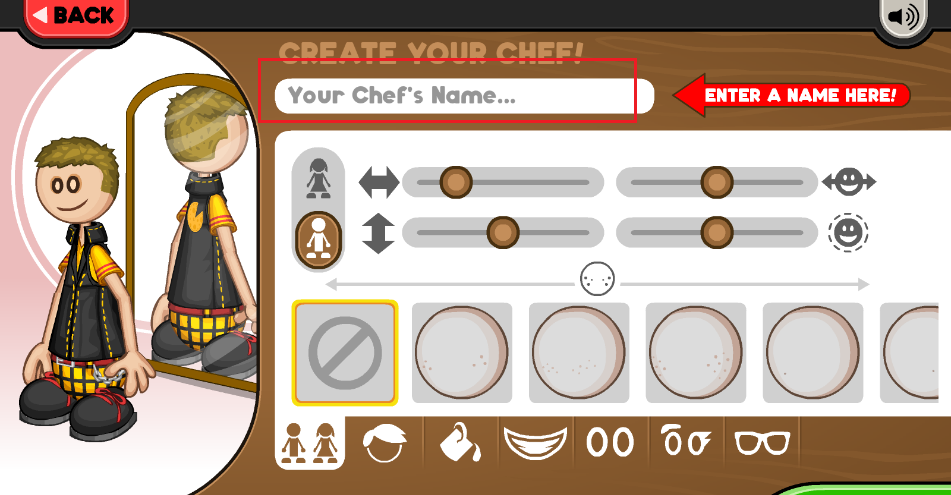Viewport: 951px width, 495px height.
Task: Select the male gender option
Action: click(318, 240)
